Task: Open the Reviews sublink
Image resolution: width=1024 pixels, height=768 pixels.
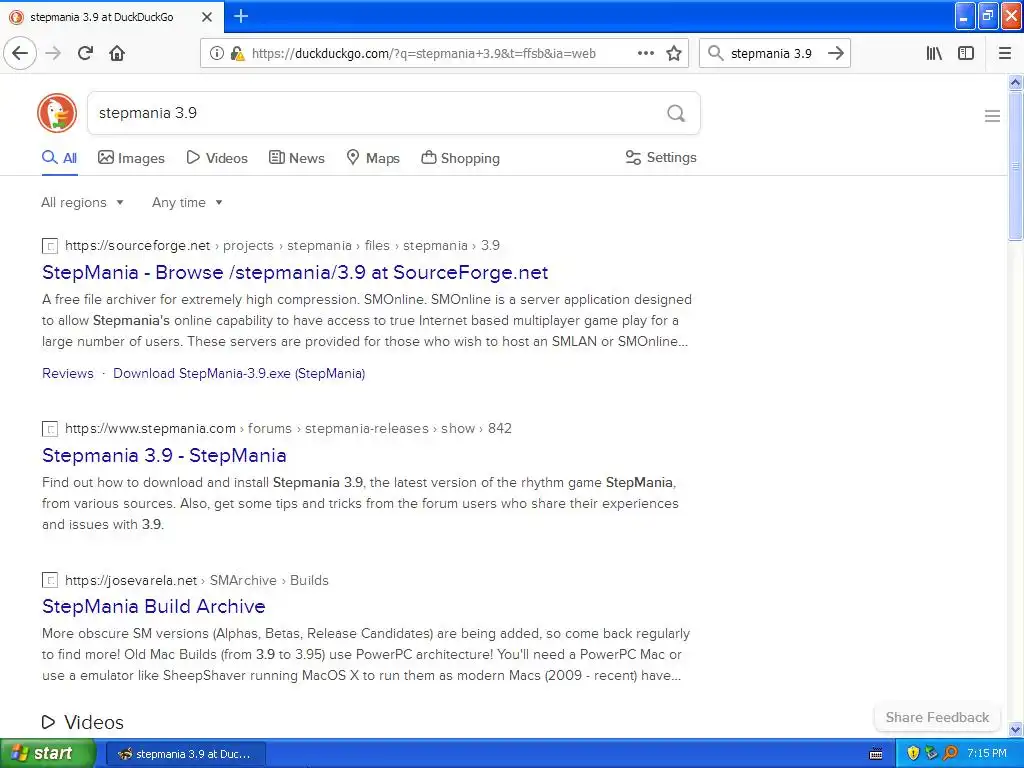Action: (x=68, y=374)
